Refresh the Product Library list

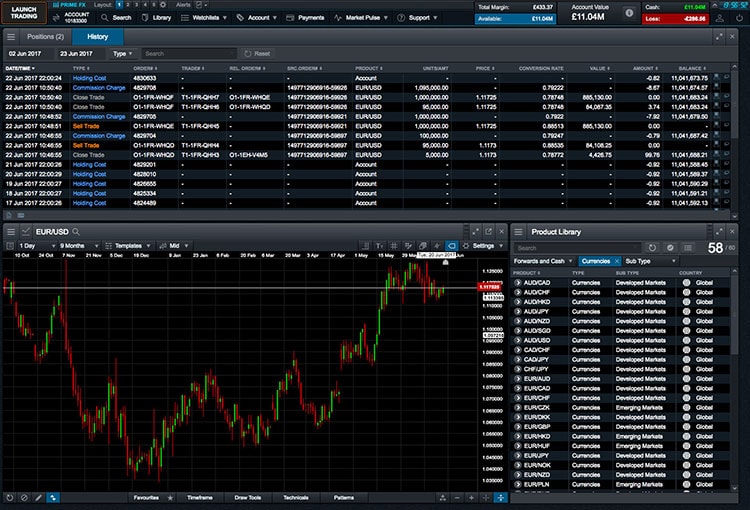click(652, 247)
